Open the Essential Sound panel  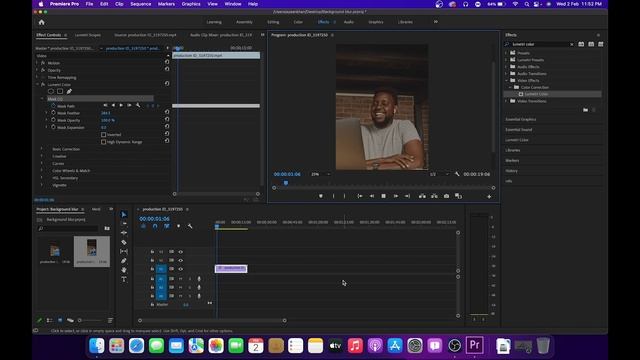click(519, 129)
